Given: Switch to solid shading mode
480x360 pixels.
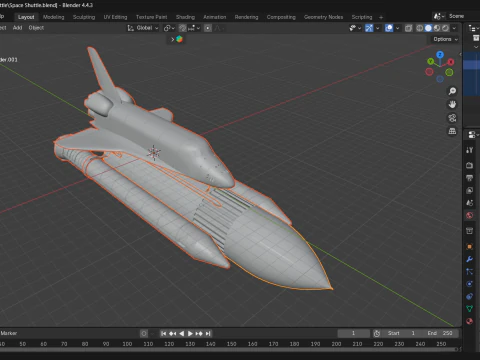Looking at the screenshot, I should click(428, 28).
